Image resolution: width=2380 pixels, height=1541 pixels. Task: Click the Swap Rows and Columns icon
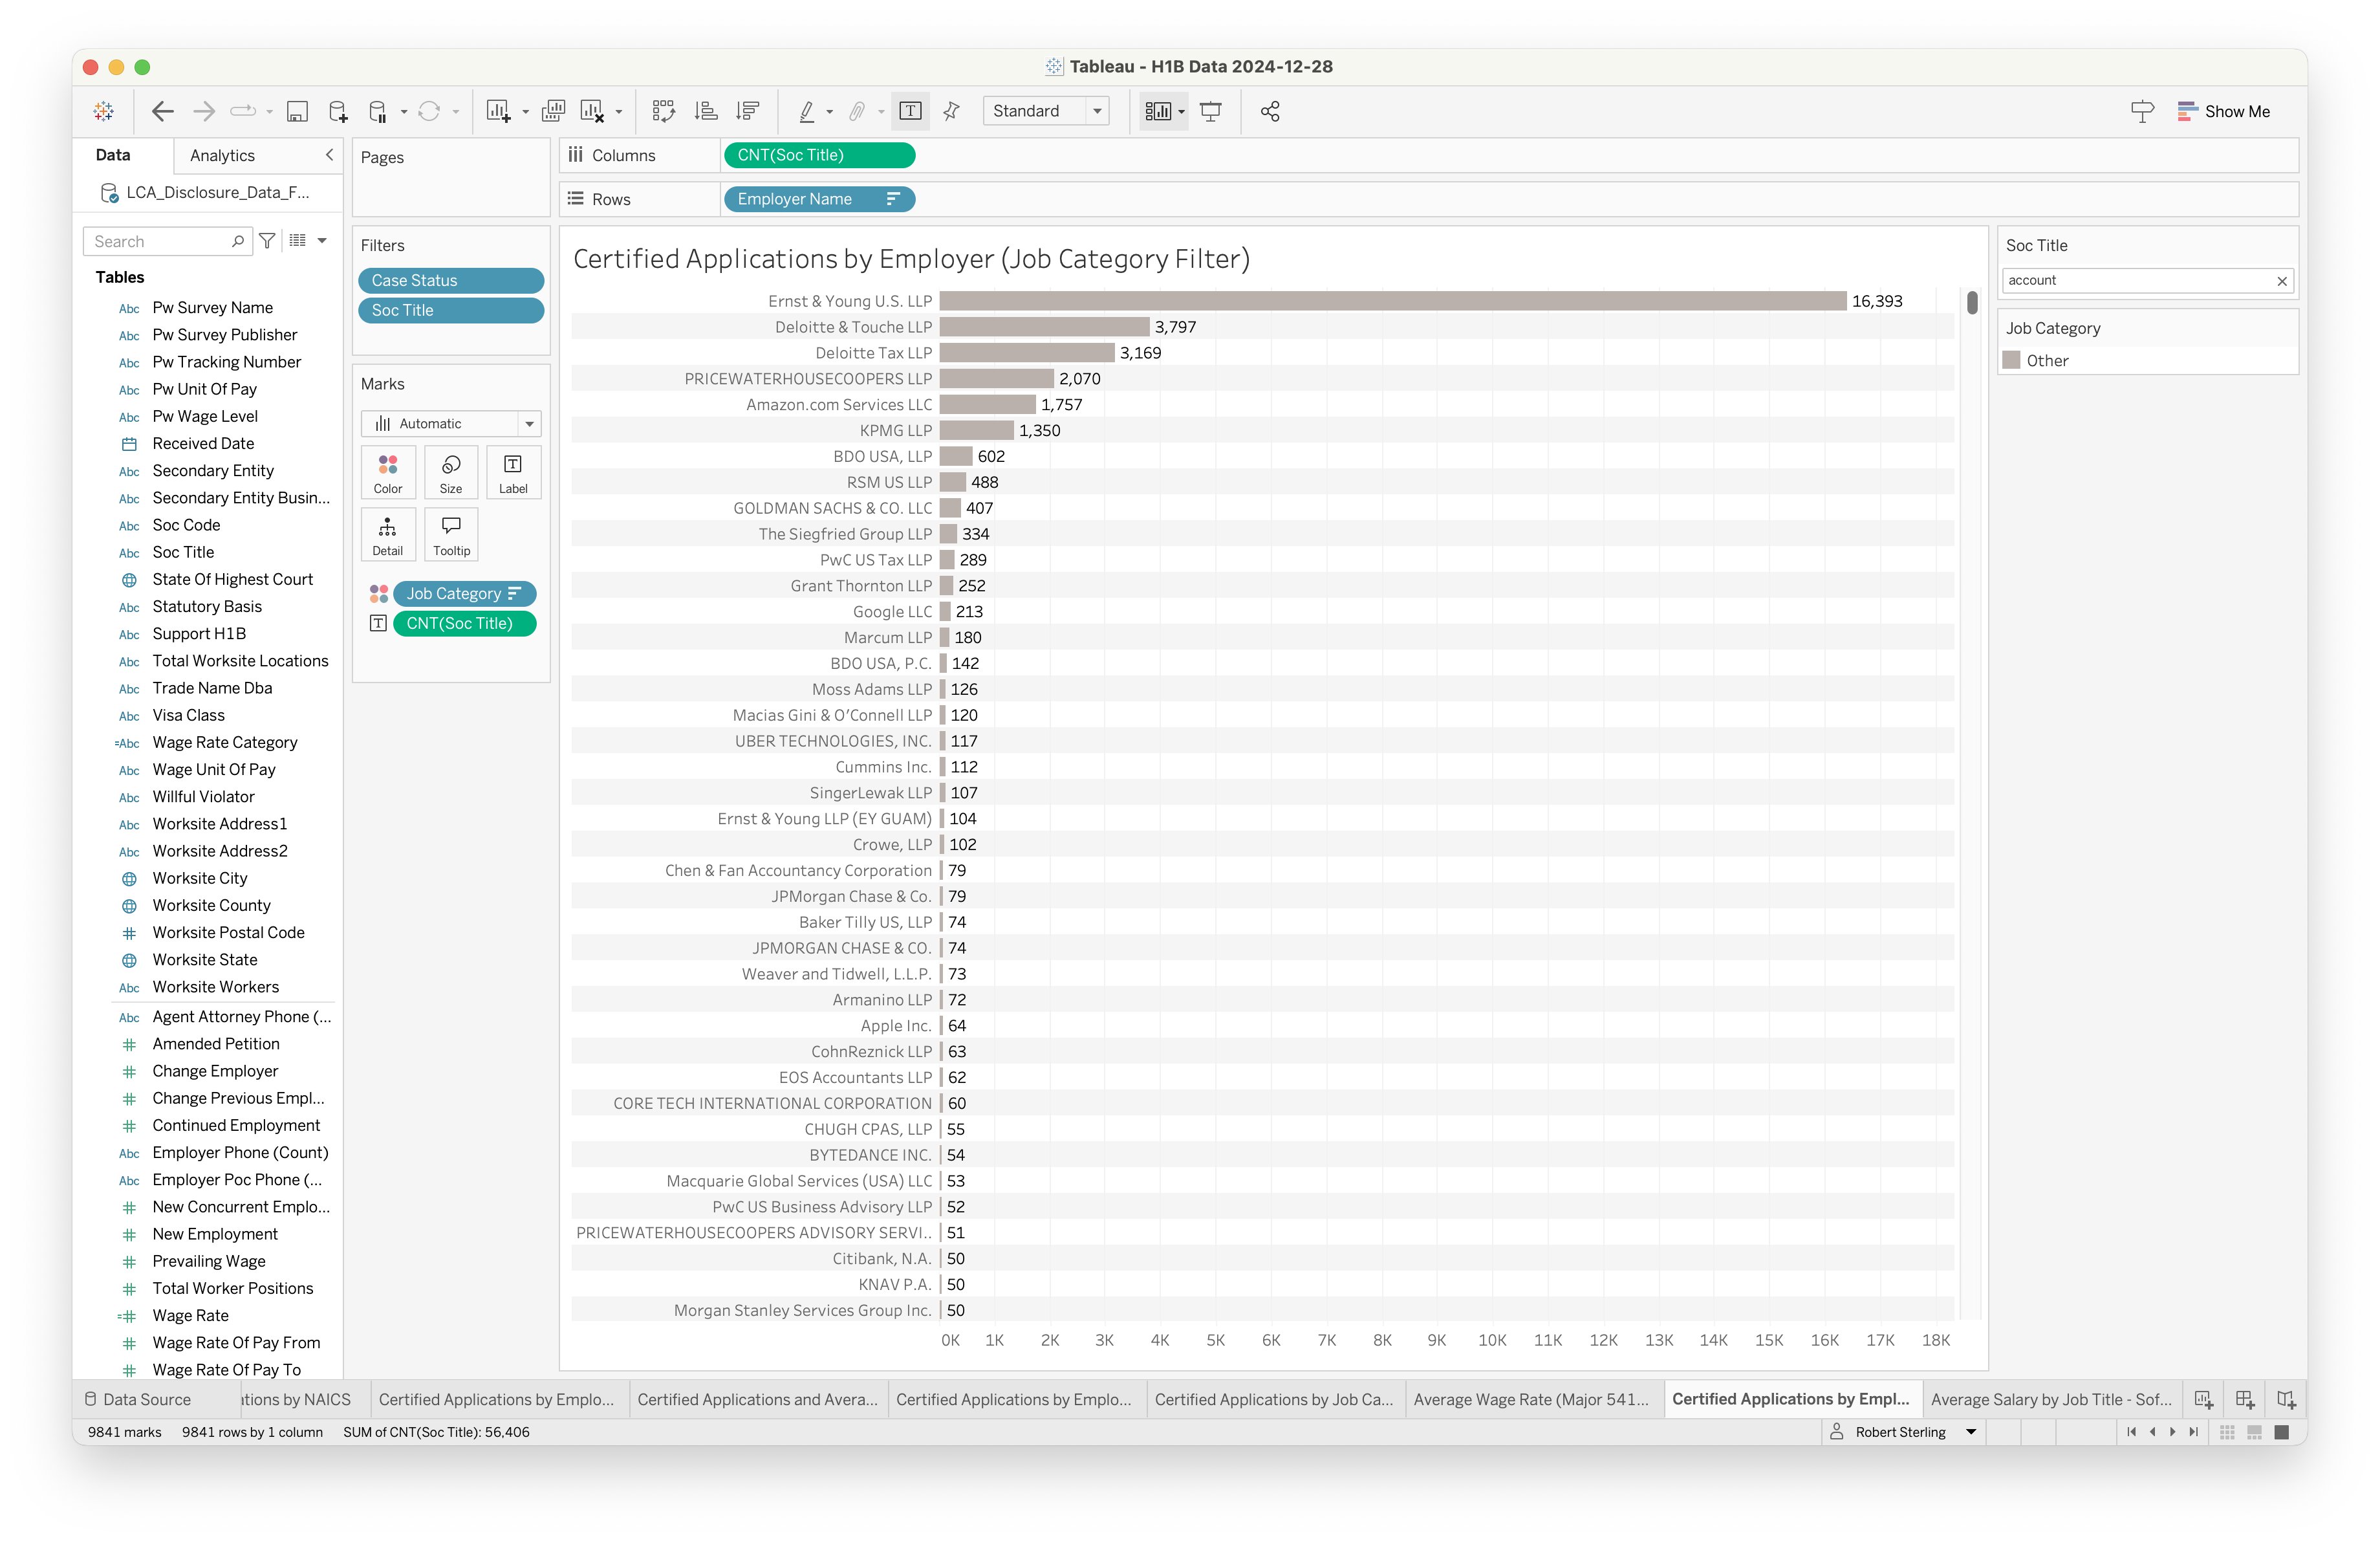click(x=663, y=111)
